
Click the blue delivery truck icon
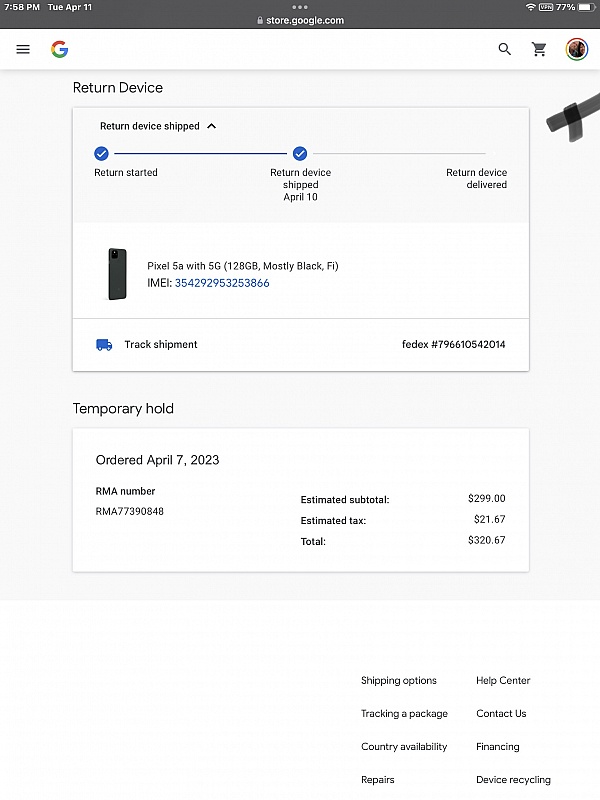coord(104,345)
